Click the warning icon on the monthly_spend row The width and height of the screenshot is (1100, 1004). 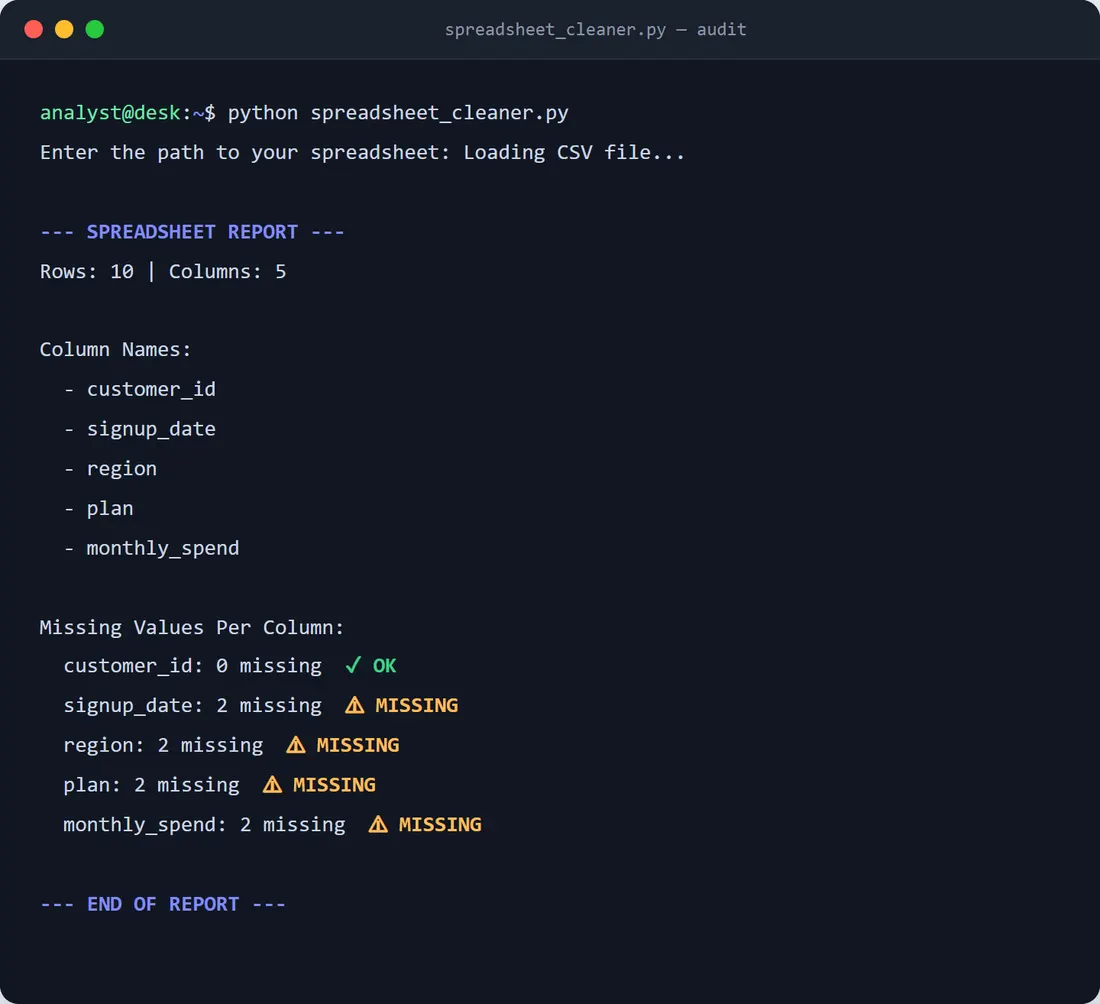coord(378,824)
